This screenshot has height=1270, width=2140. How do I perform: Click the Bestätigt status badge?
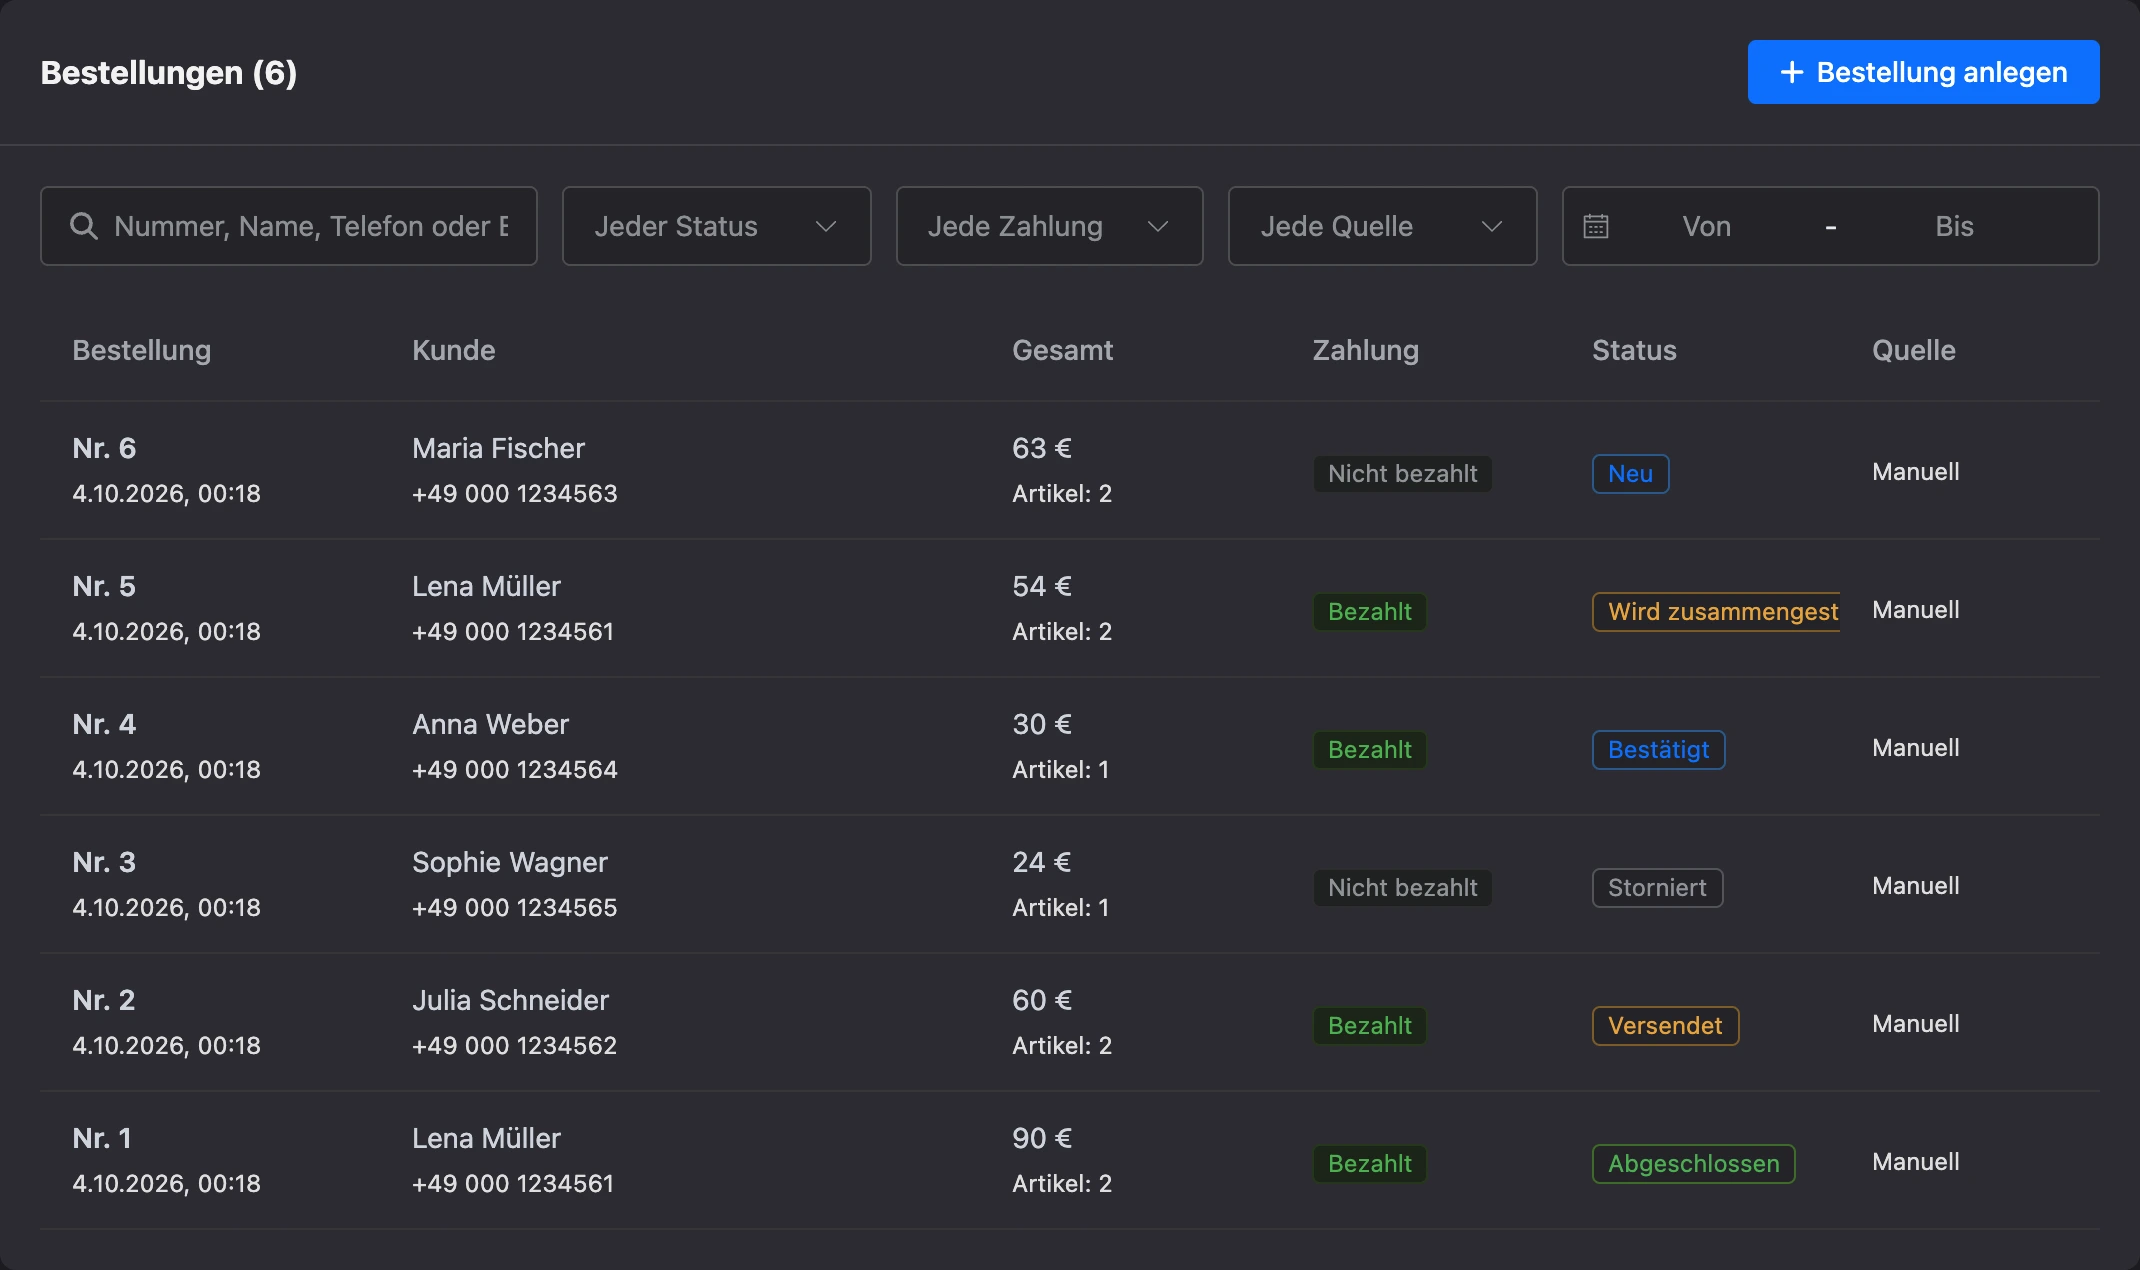[x=1658, y=750]
